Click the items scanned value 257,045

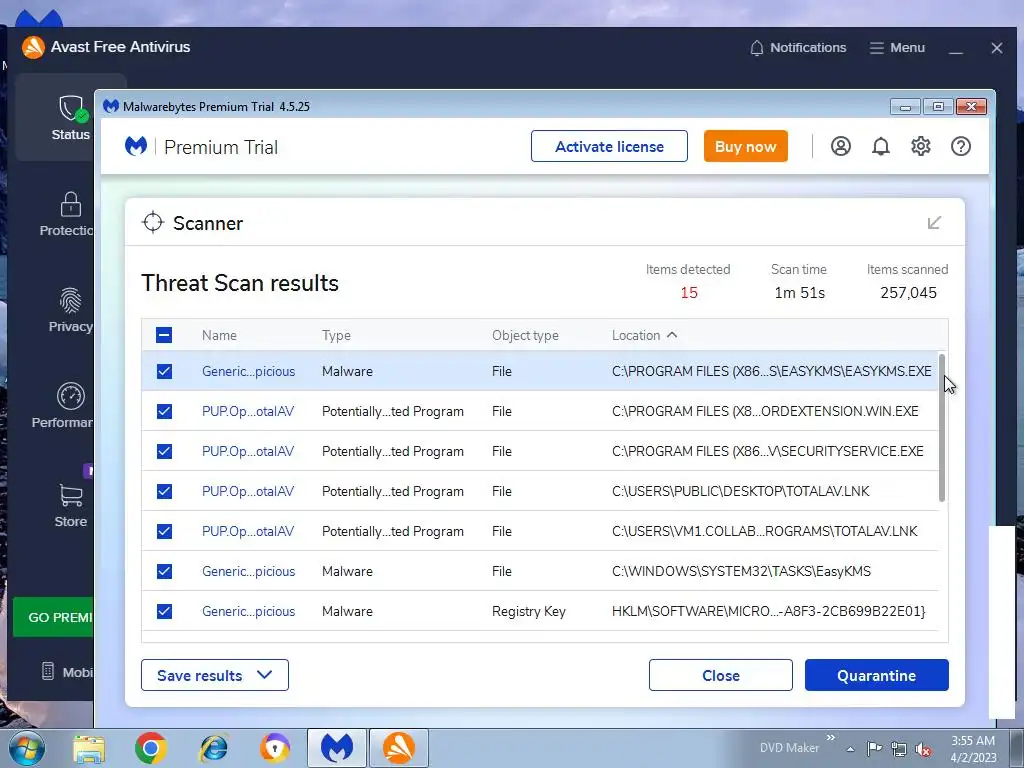(x=908, y=293)
